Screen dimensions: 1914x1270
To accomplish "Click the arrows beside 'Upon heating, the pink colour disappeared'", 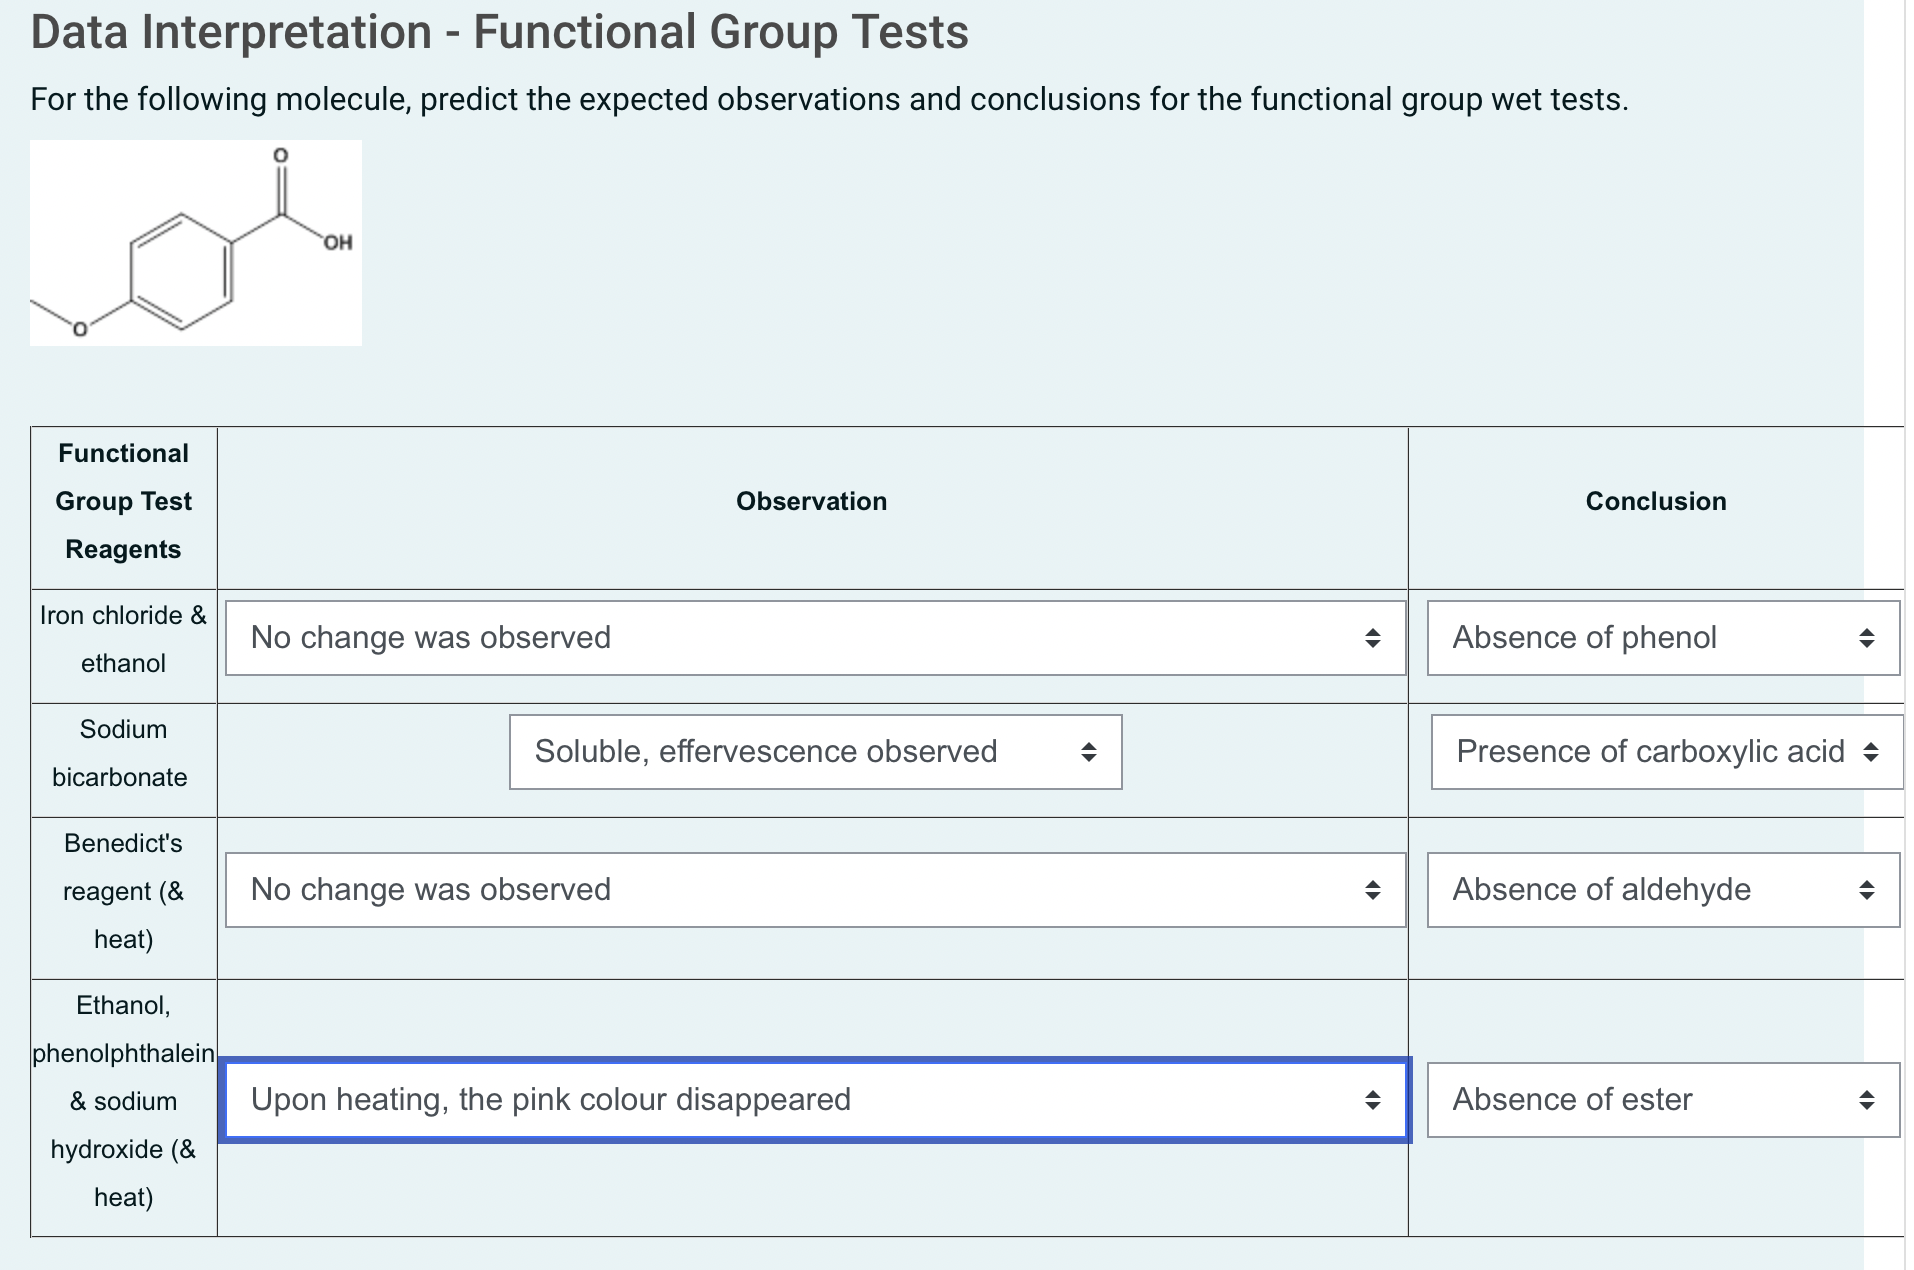I will (x=1375, y=1099).
